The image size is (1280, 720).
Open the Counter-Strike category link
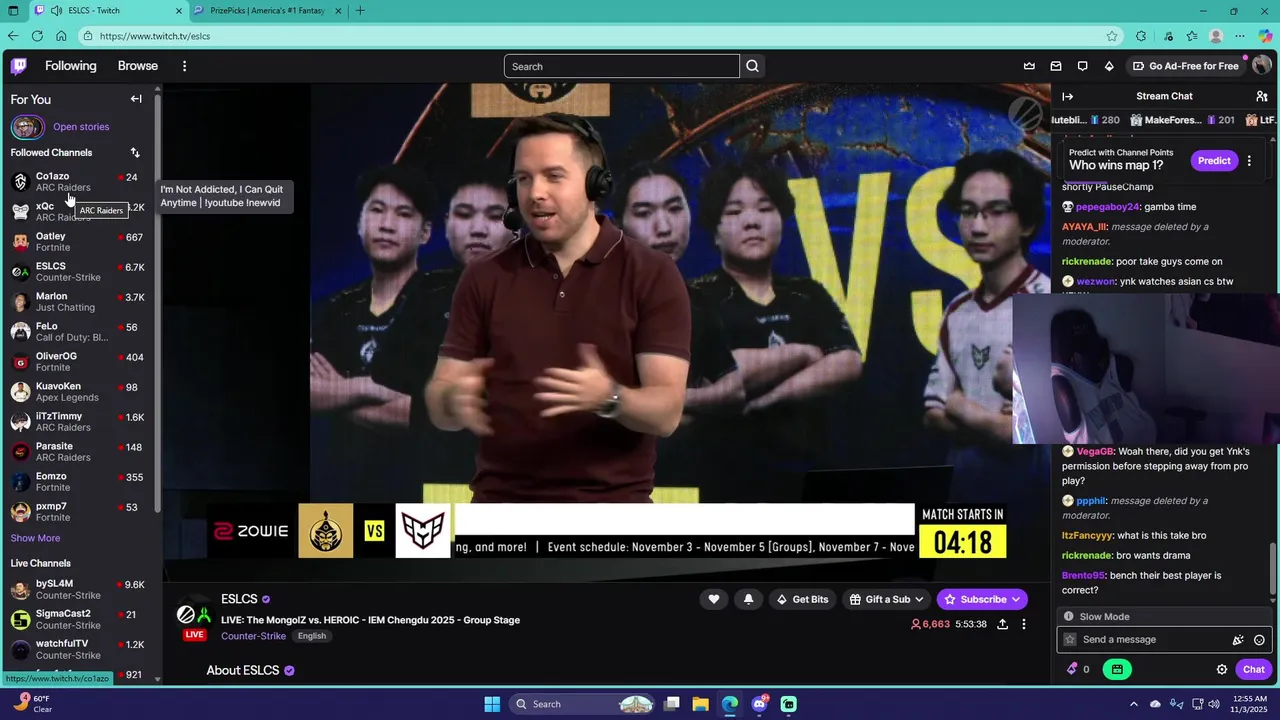(253, 636)
